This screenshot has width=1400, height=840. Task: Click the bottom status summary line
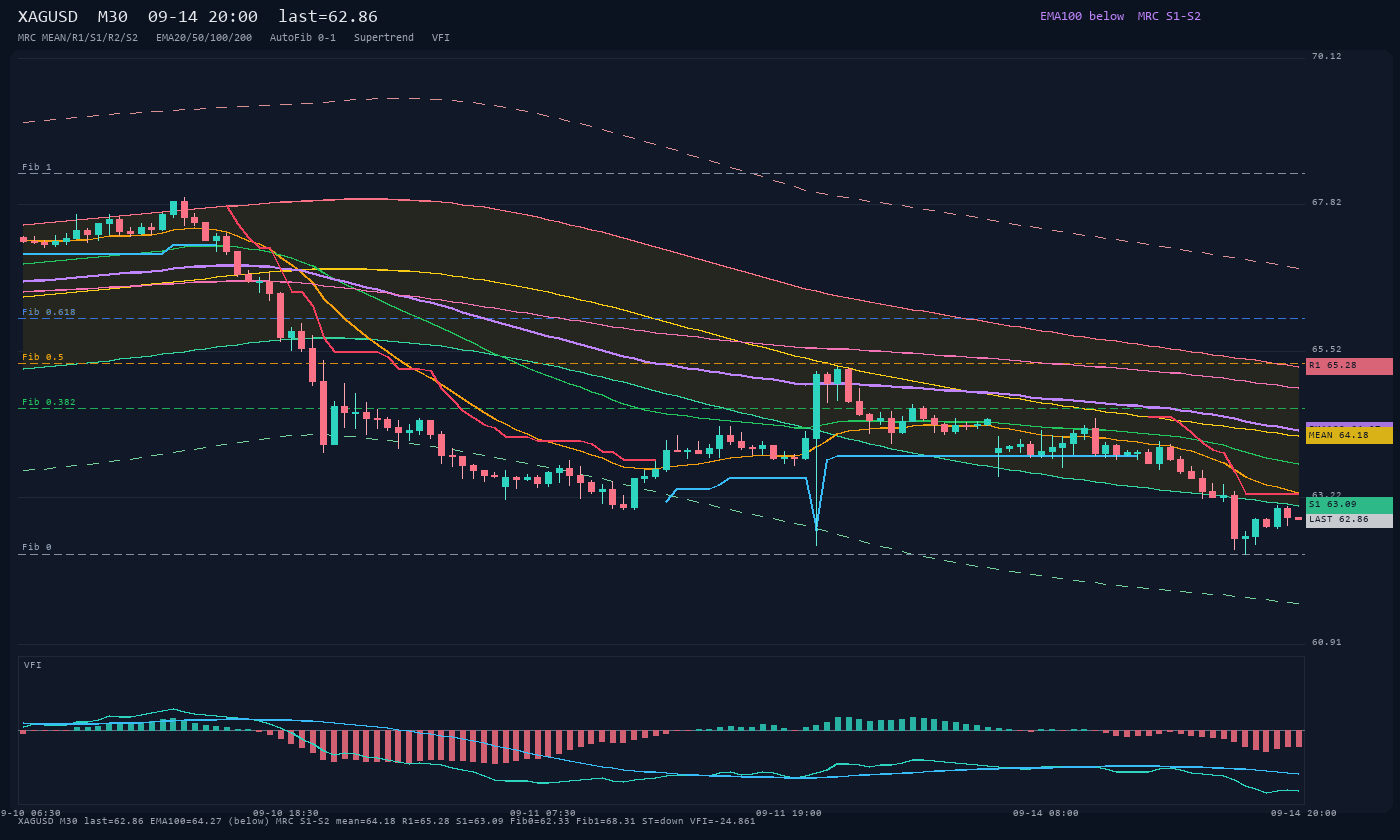387,821
